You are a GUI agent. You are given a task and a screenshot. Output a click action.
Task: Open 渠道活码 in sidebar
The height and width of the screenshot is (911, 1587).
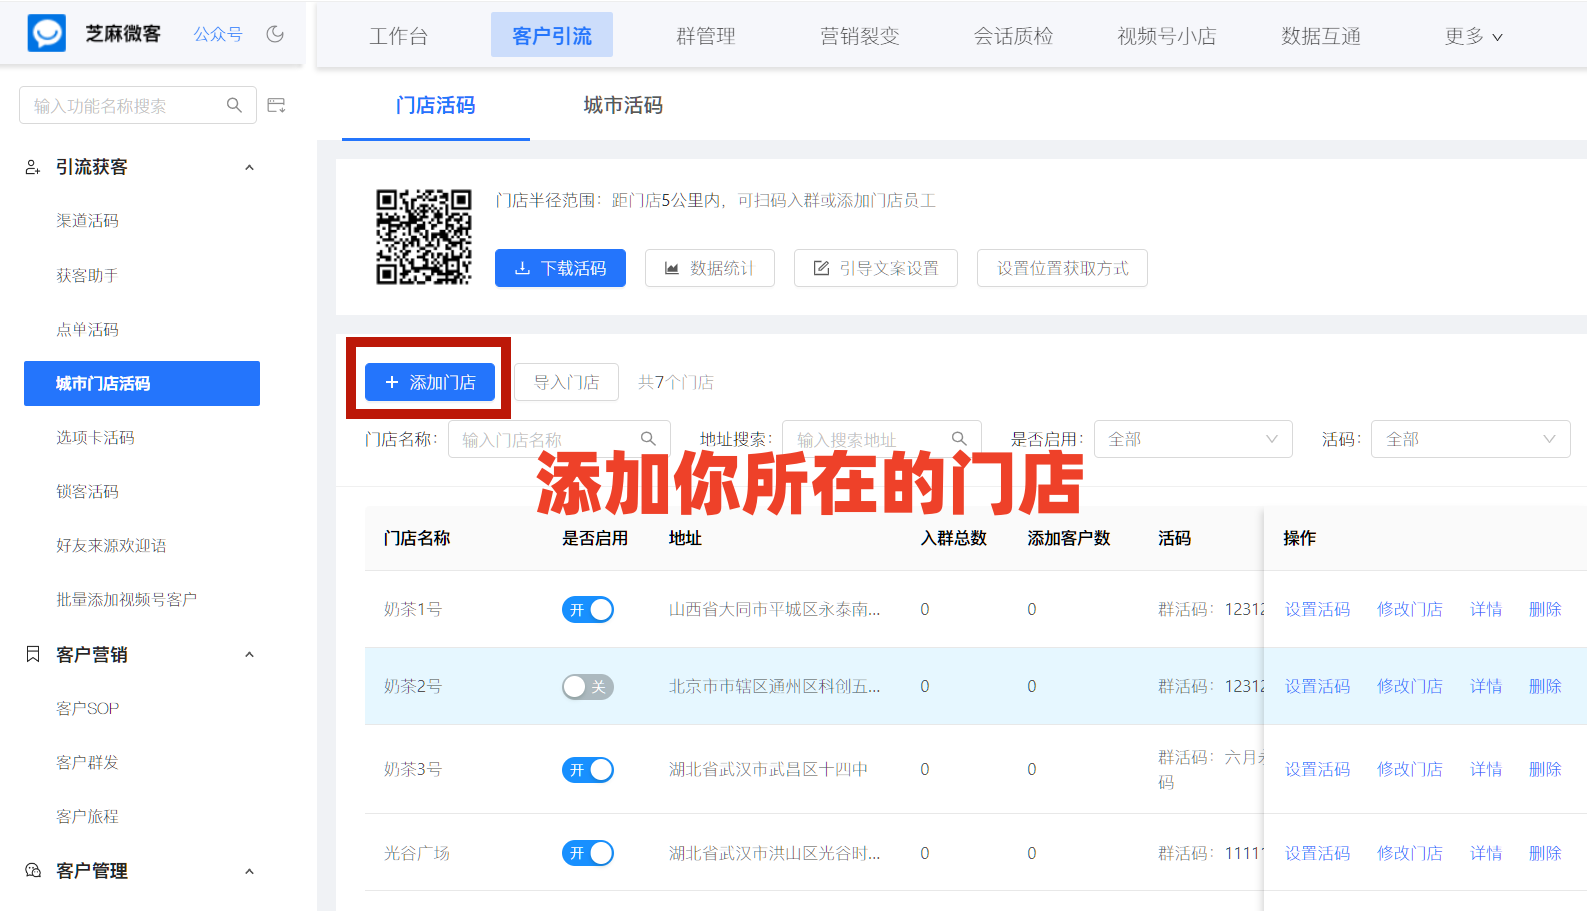pos(88,220)
